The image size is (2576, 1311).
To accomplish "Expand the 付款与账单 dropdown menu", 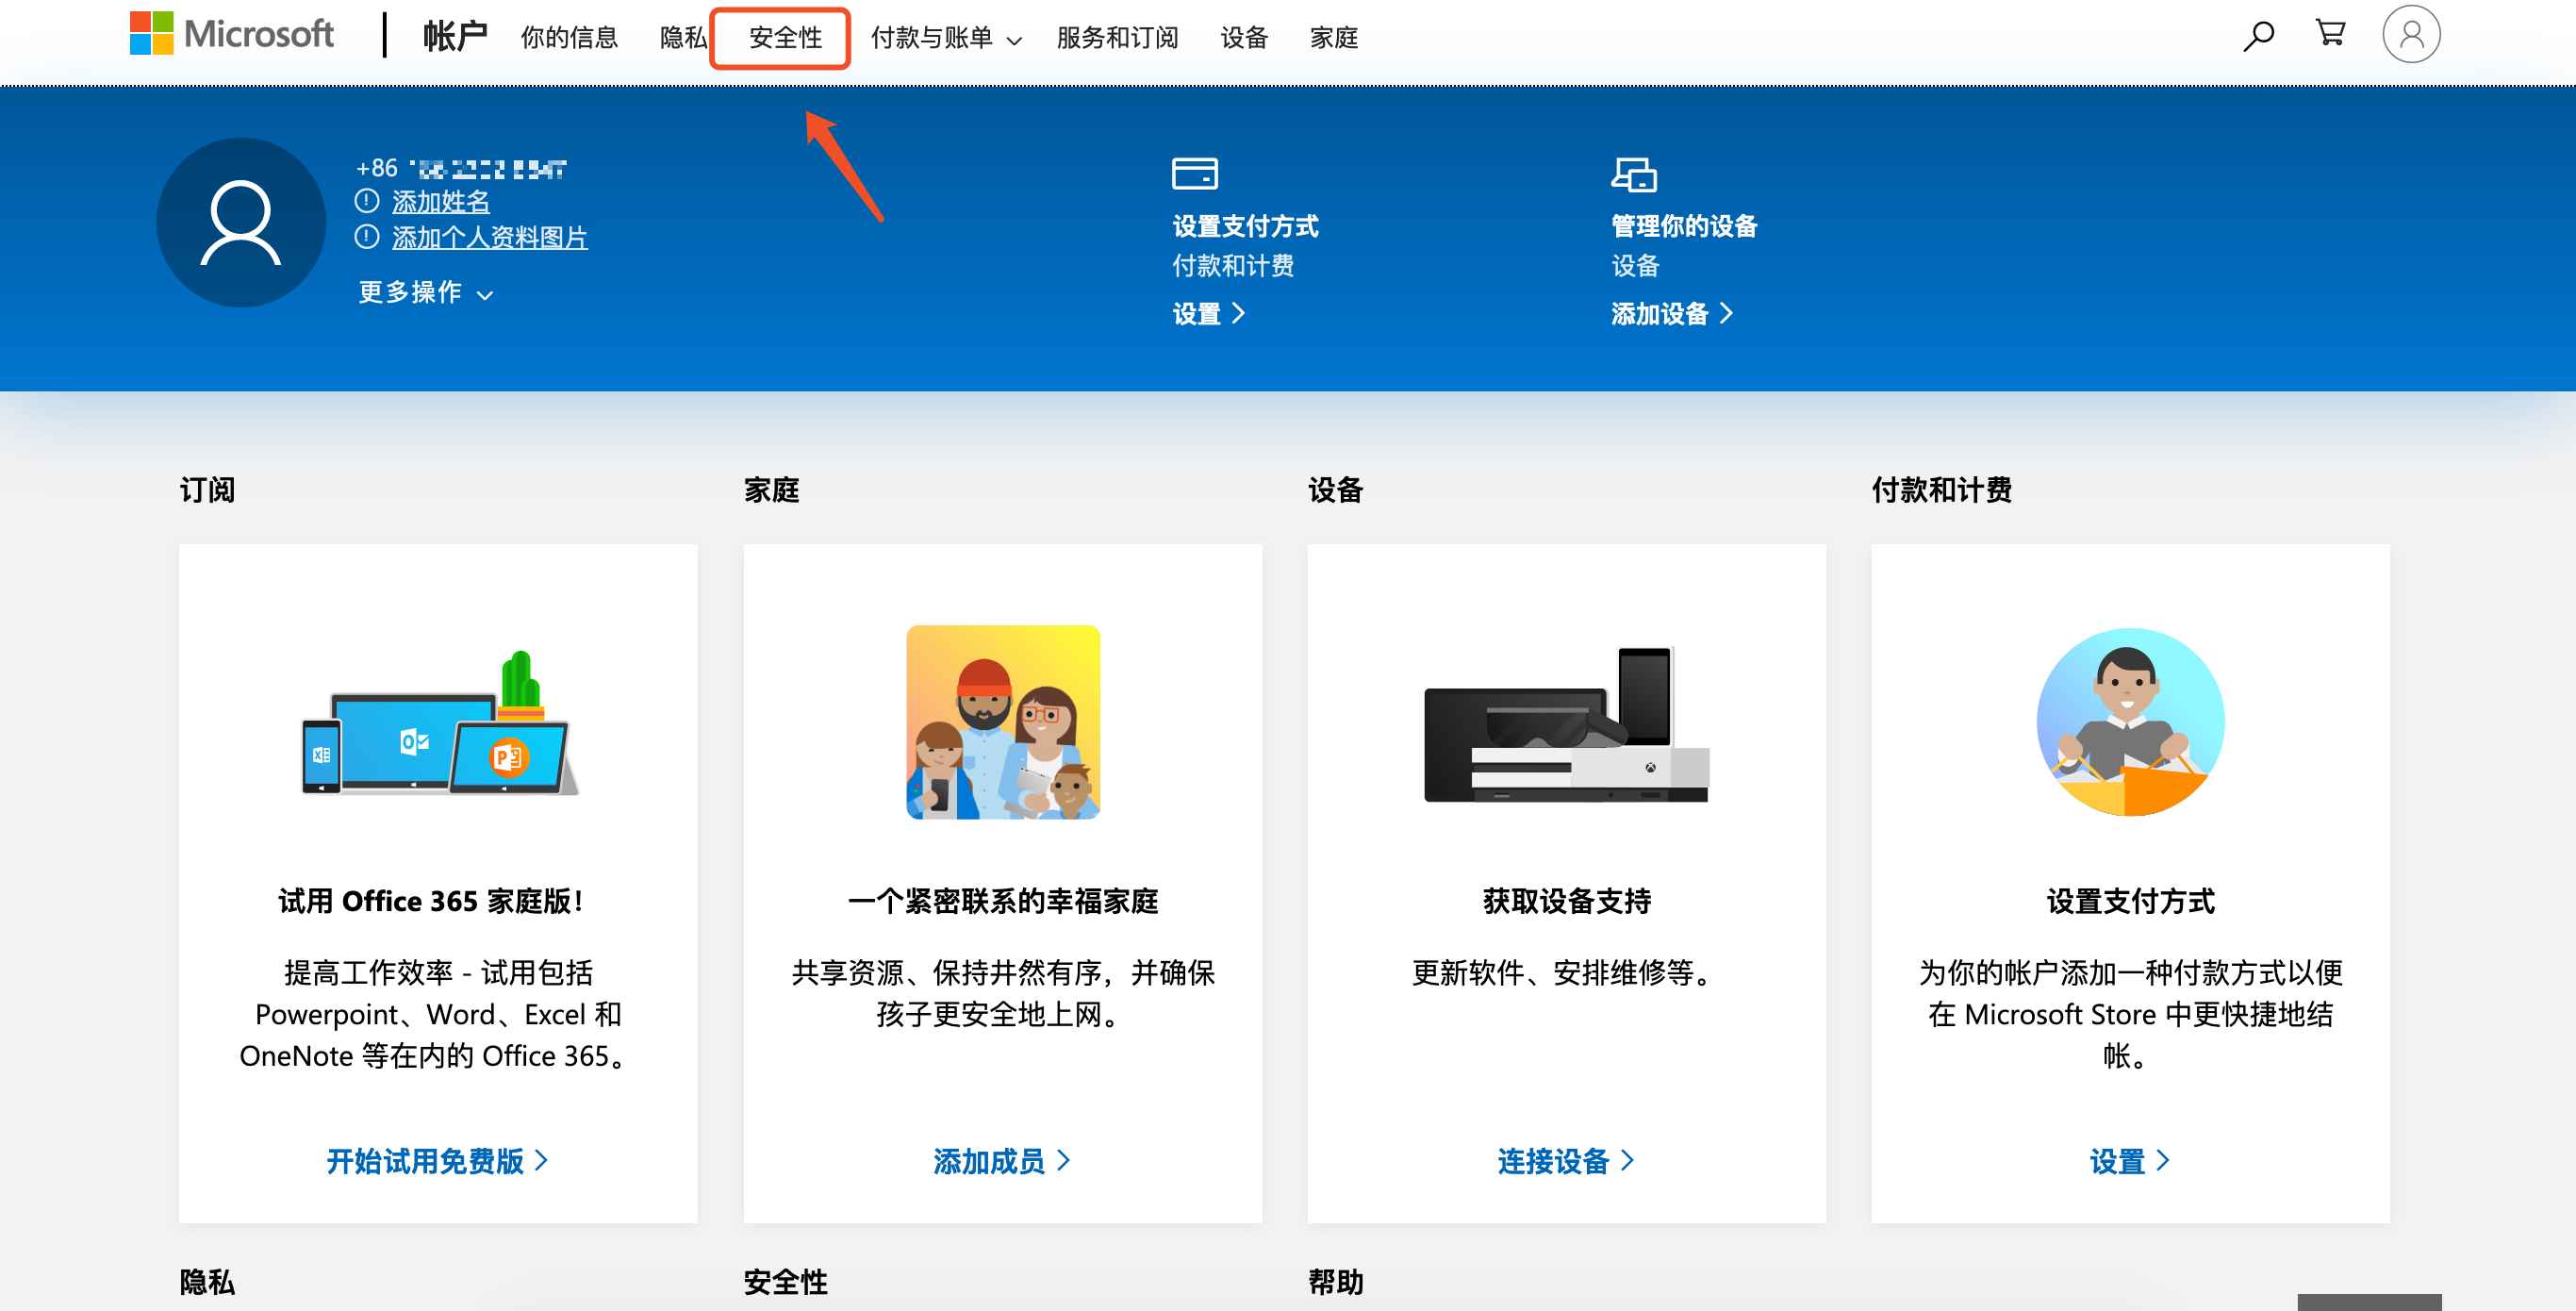I will coord(945,39).
